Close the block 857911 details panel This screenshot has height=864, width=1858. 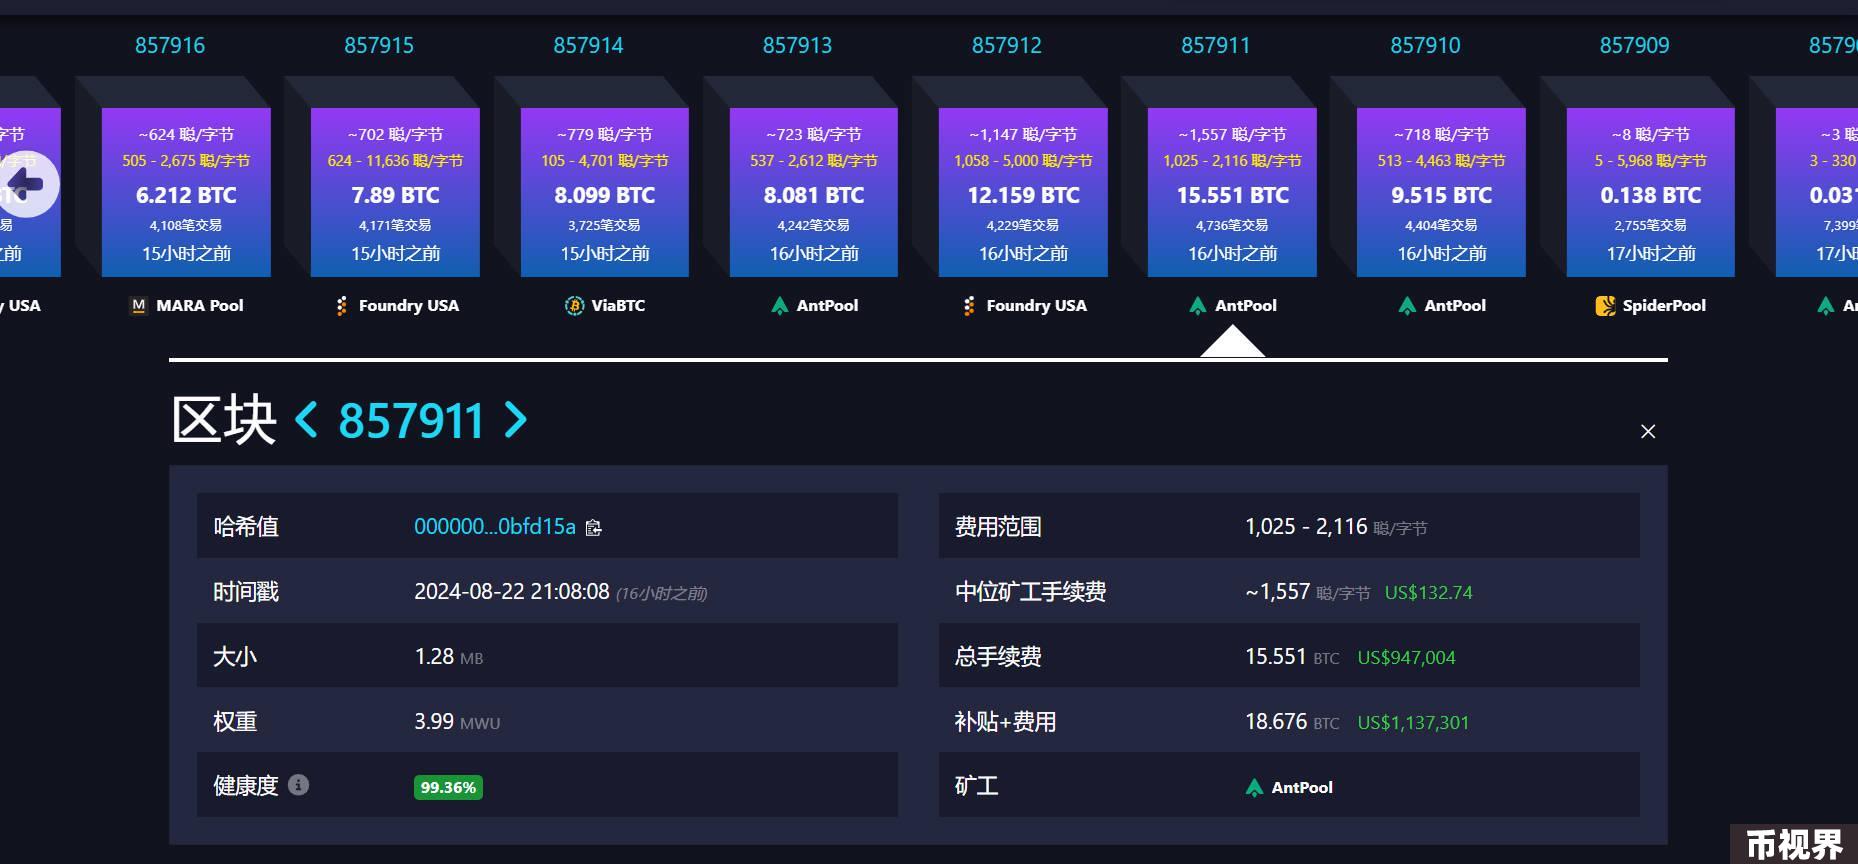[x=1648, y=431]
